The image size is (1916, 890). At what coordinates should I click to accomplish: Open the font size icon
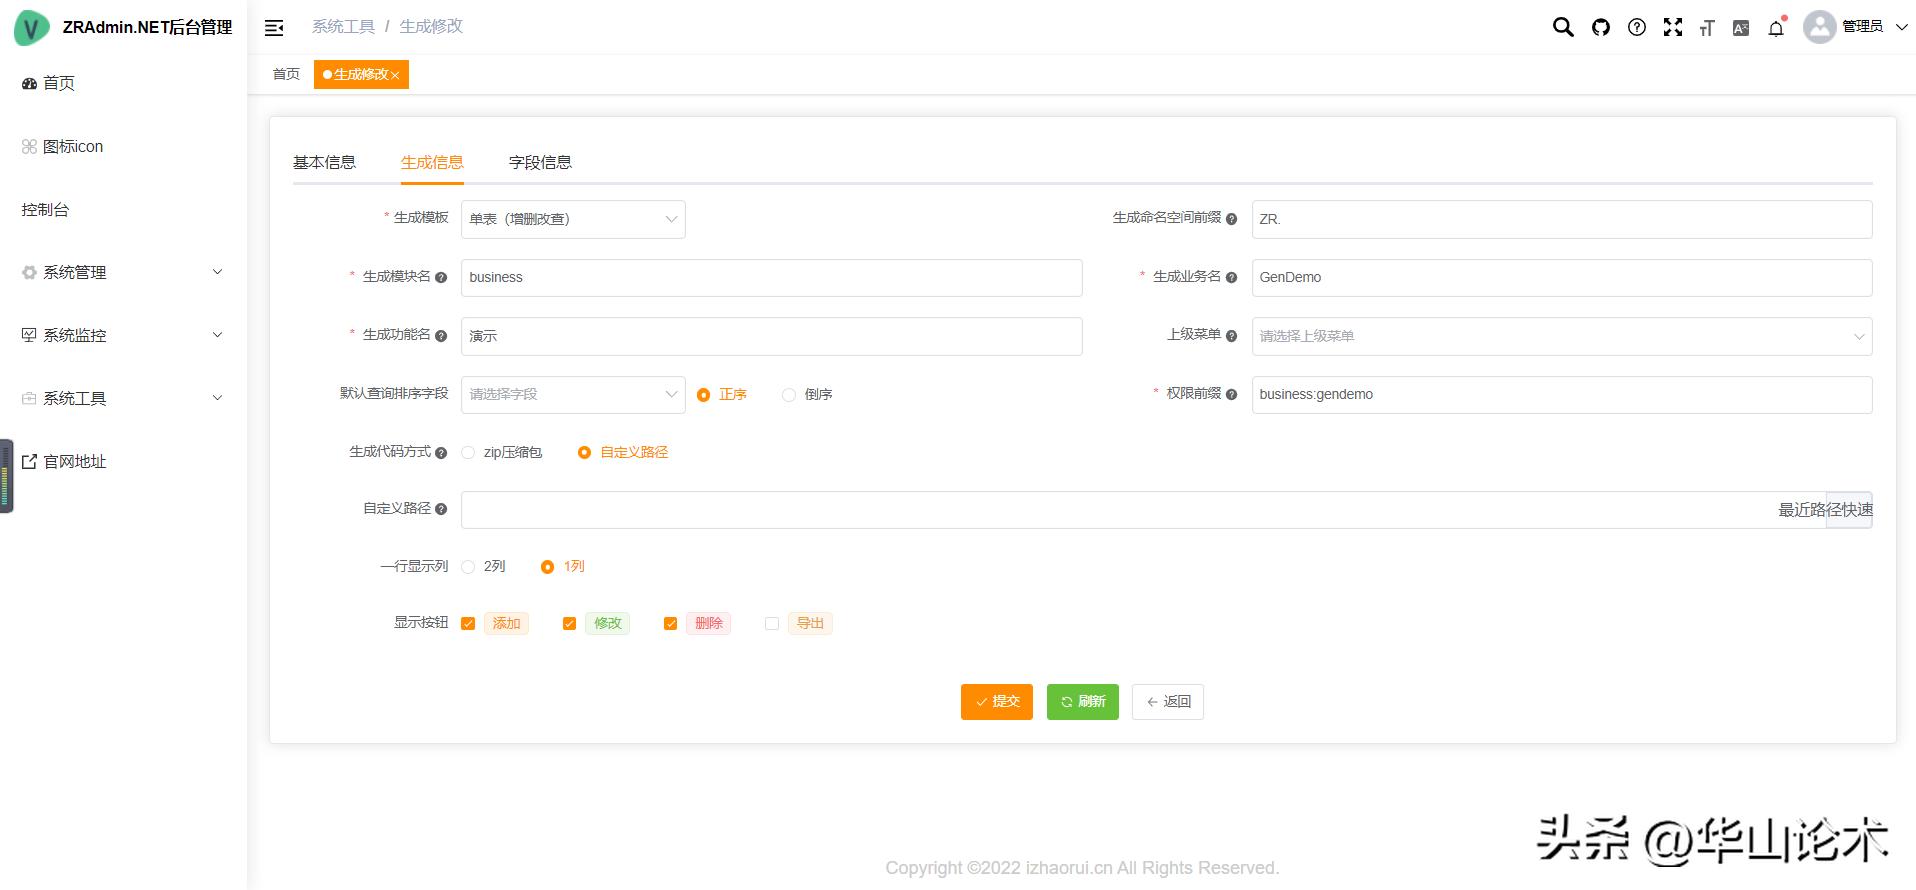[x=1707, y=28]
